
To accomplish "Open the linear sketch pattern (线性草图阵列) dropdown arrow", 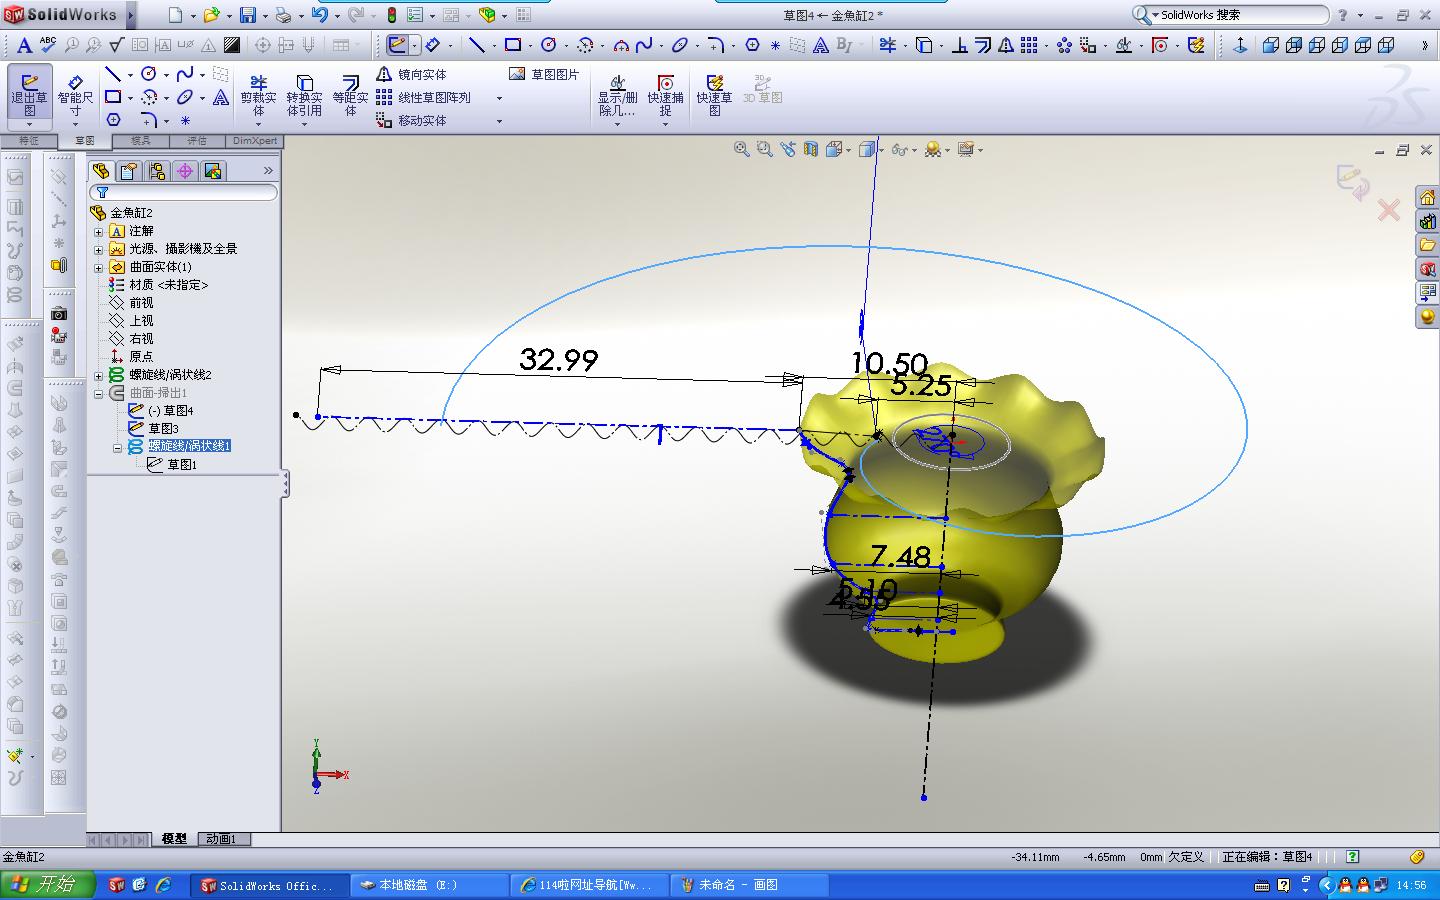I will [499, 98].
